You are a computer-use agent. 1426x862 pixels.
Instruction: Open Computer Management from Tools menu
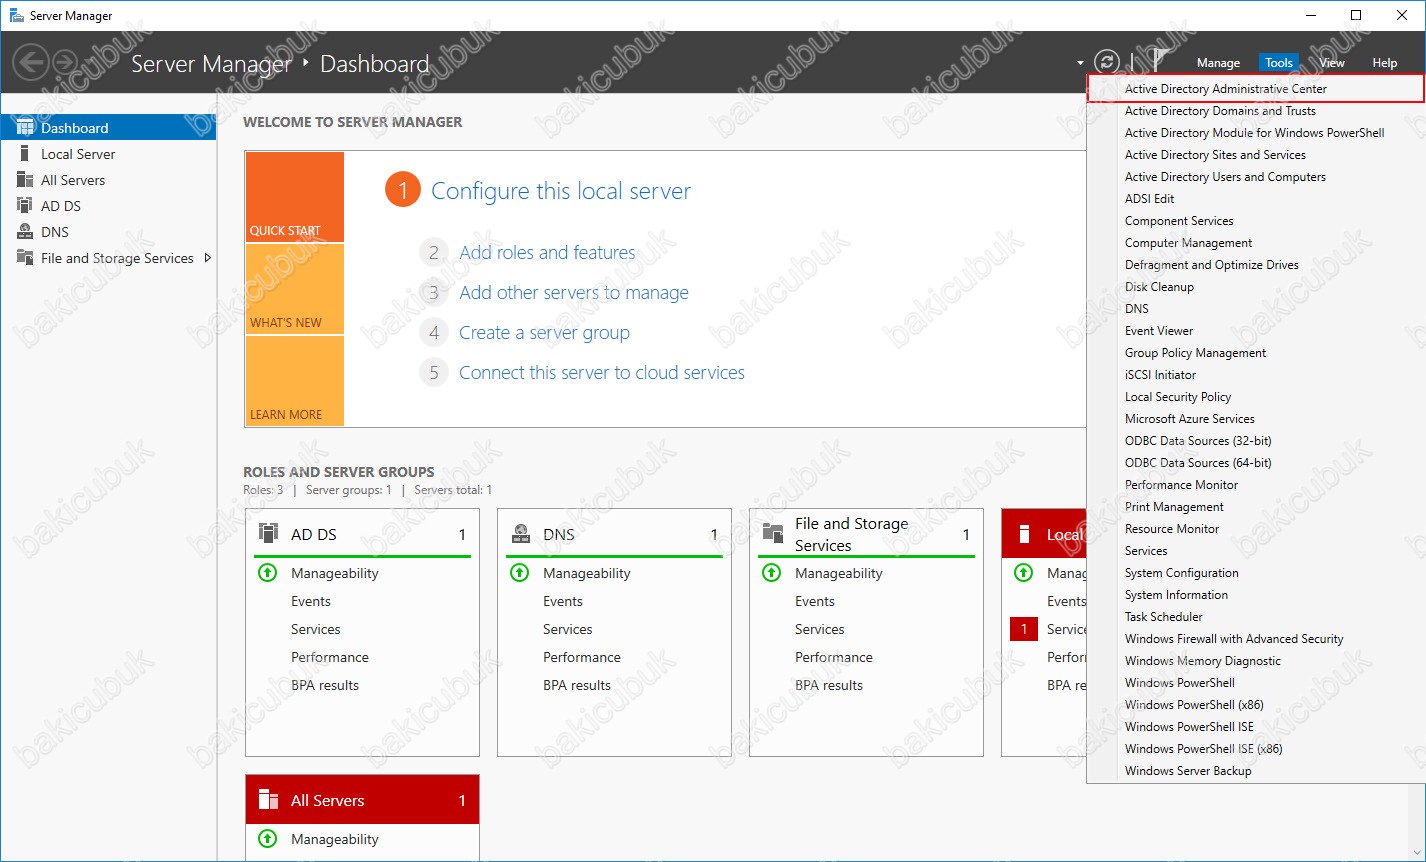point(1188,243)
